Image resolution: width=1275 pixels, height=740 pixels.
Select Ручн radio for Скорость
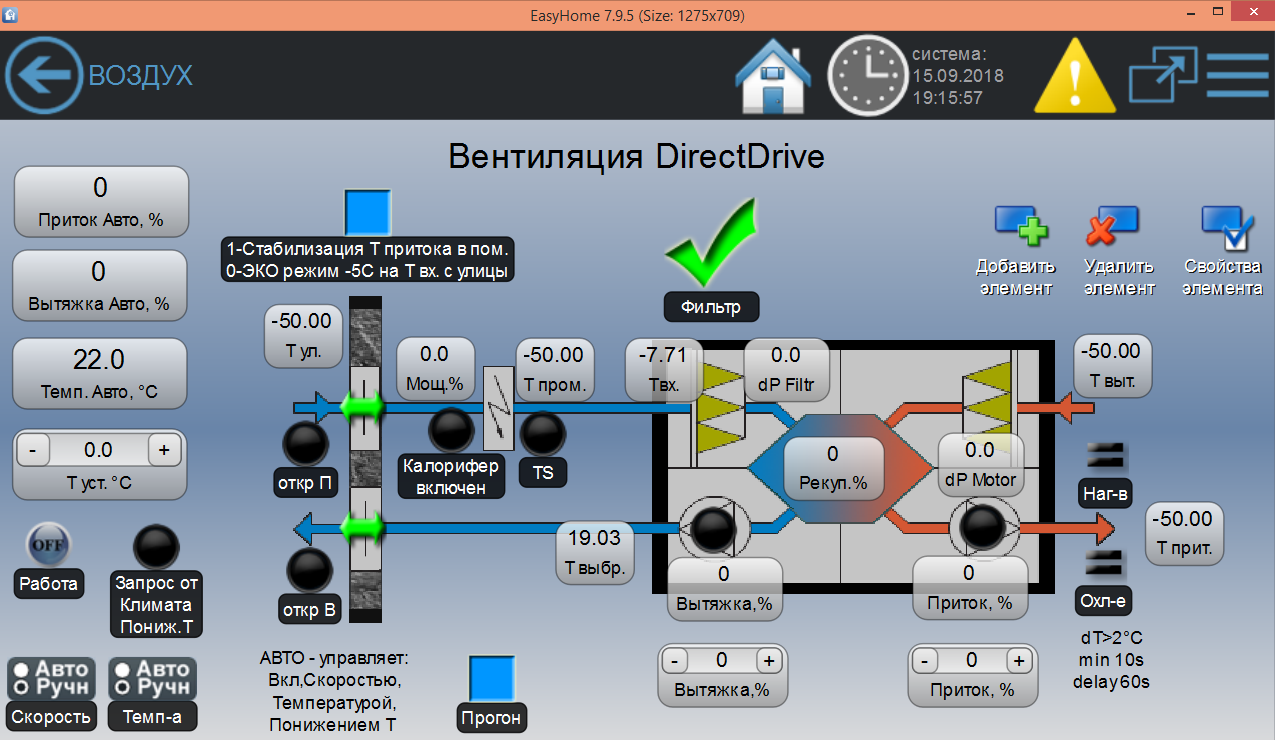point(19,687)
